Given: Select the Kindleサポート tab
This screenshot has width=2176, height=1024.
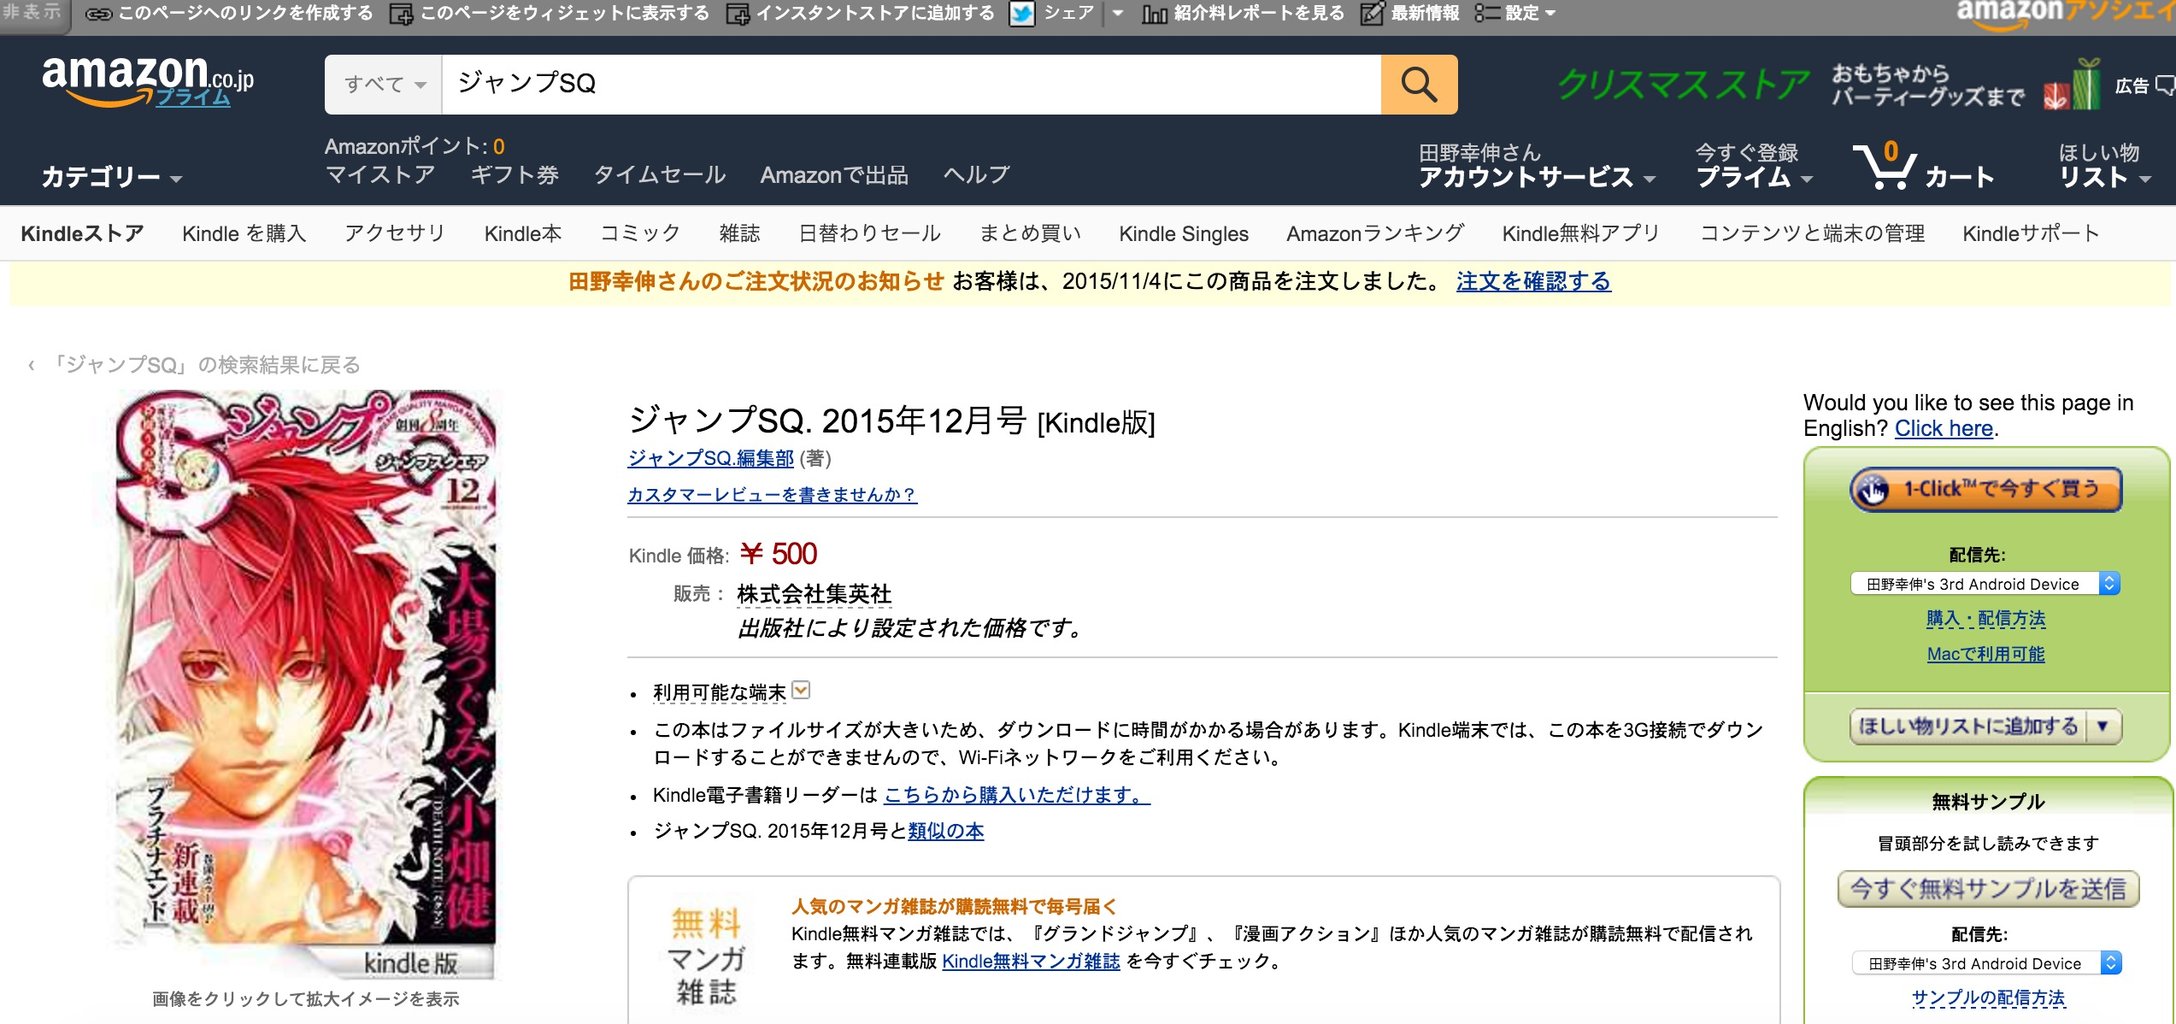Looking at the screenshot, I should 2030,234.
